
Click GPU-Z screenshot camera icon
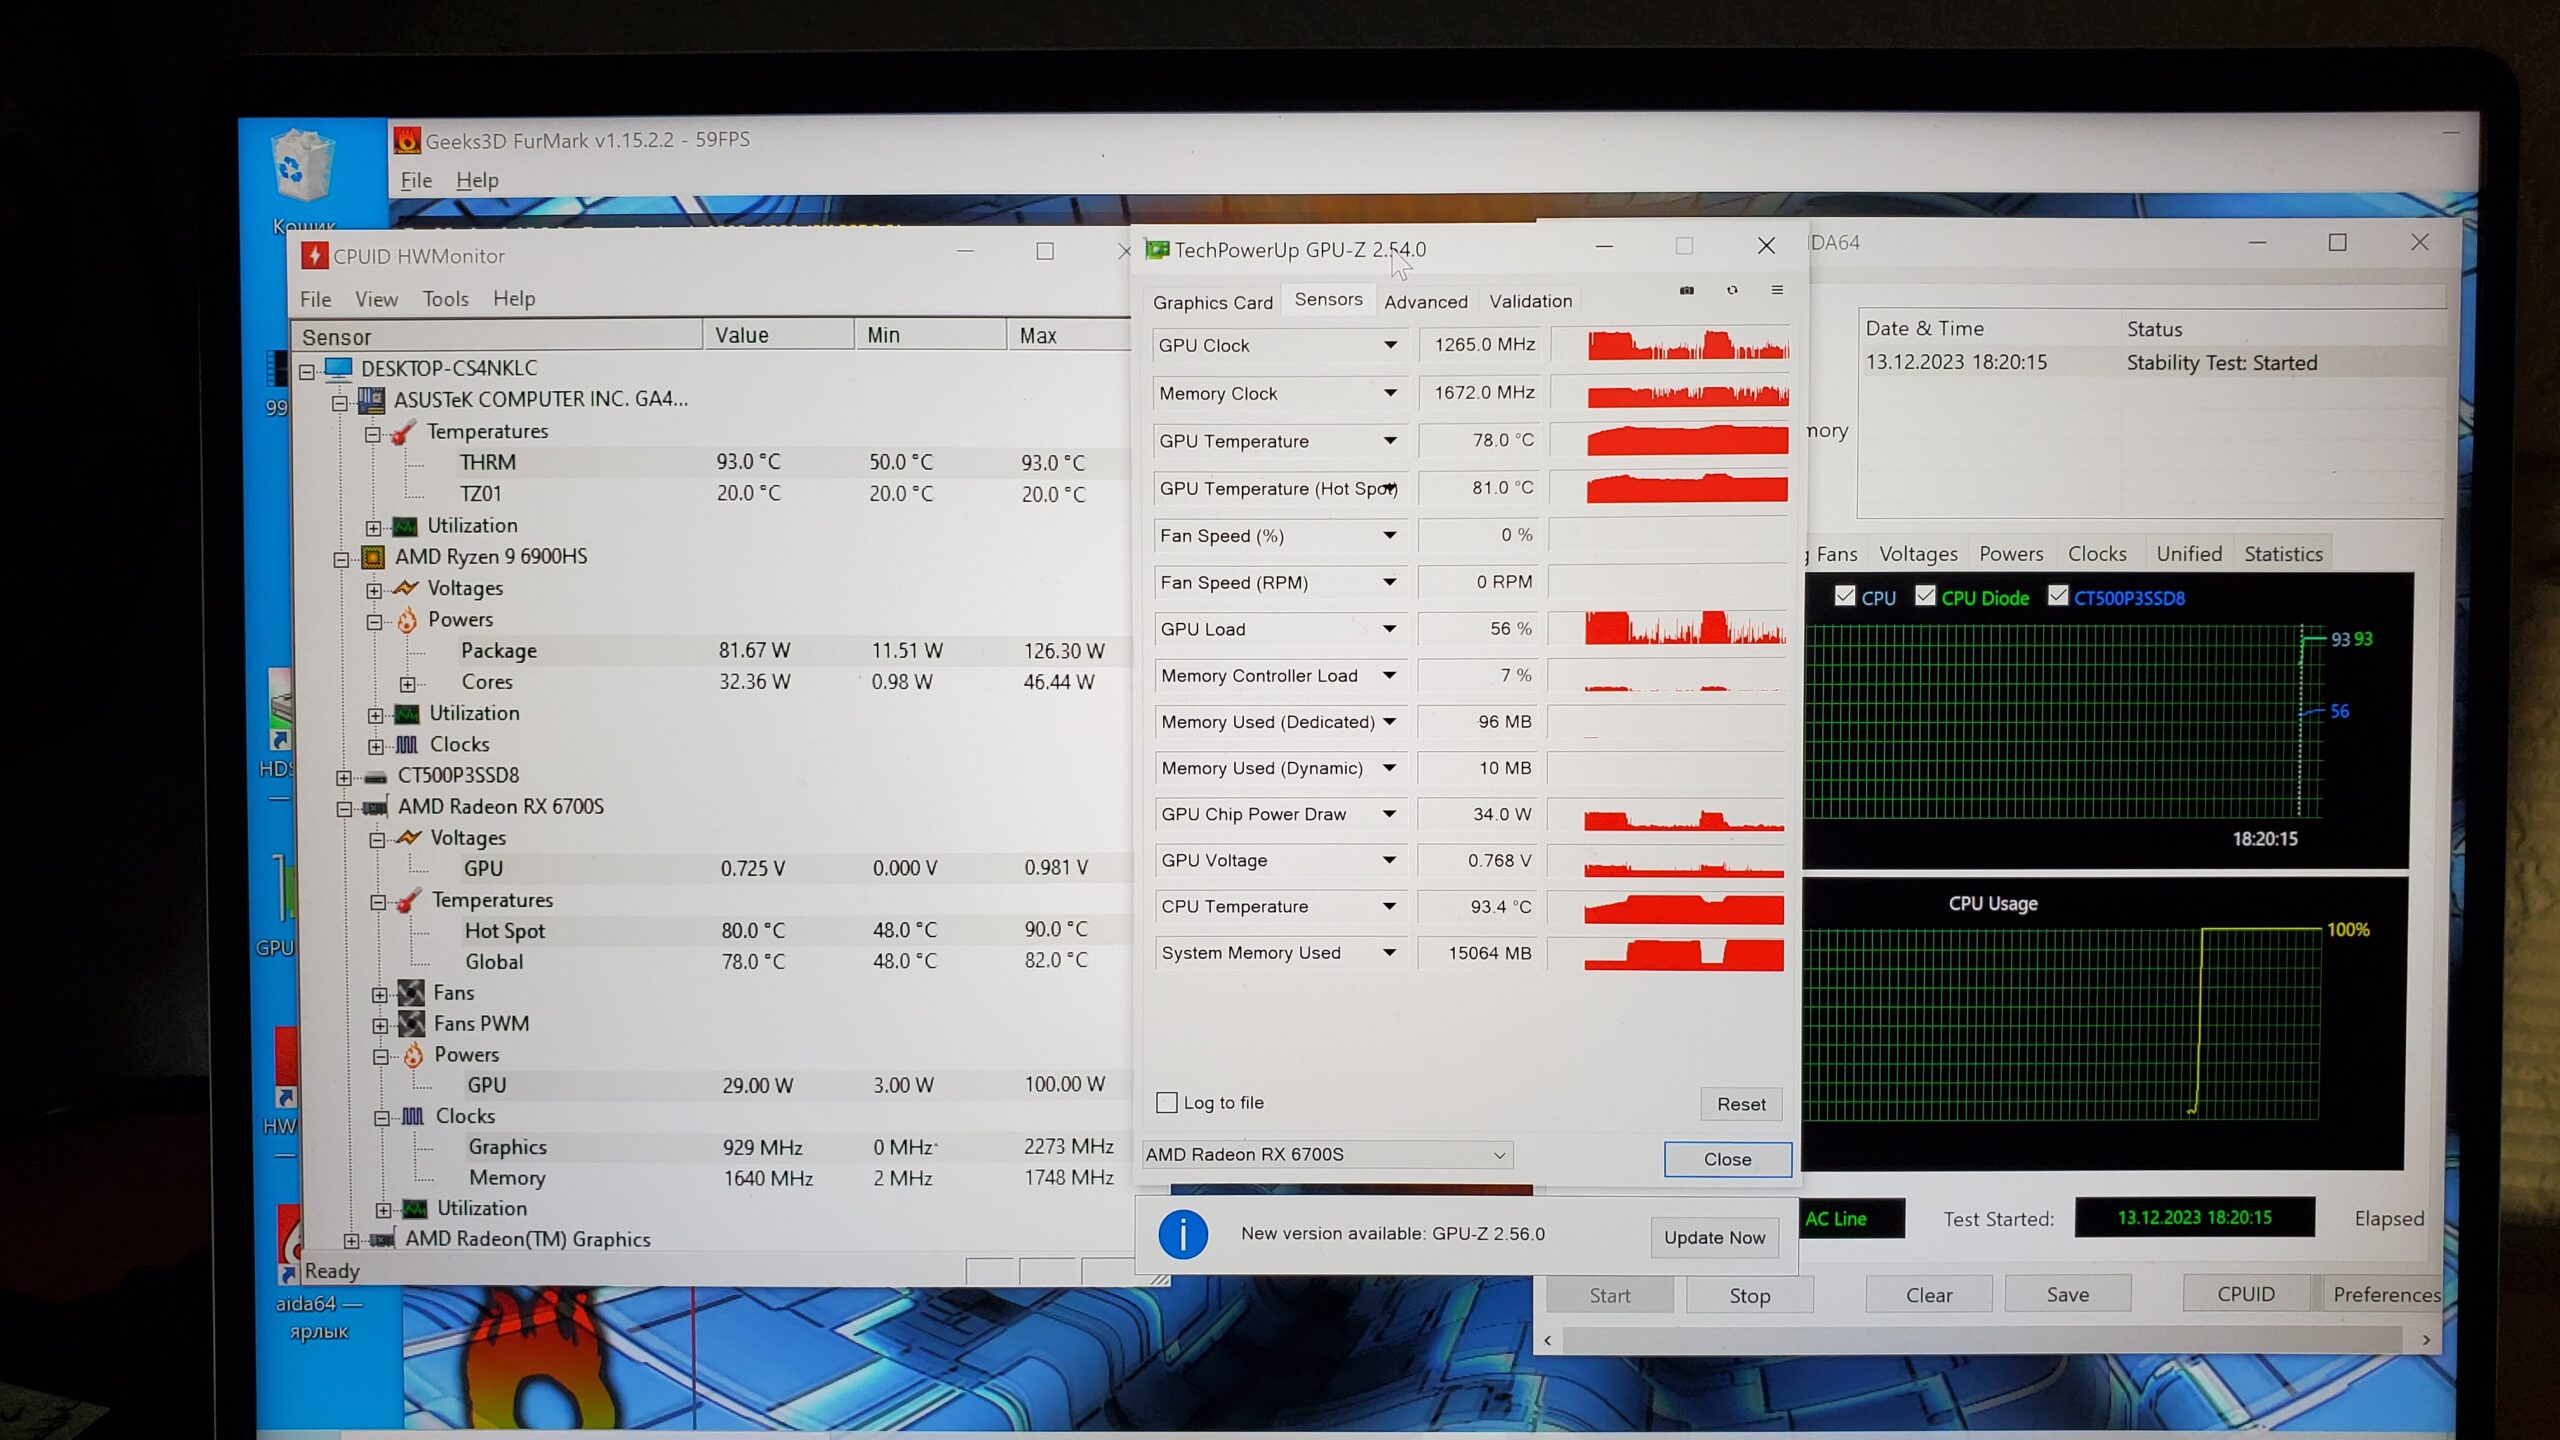(1687, 290)
